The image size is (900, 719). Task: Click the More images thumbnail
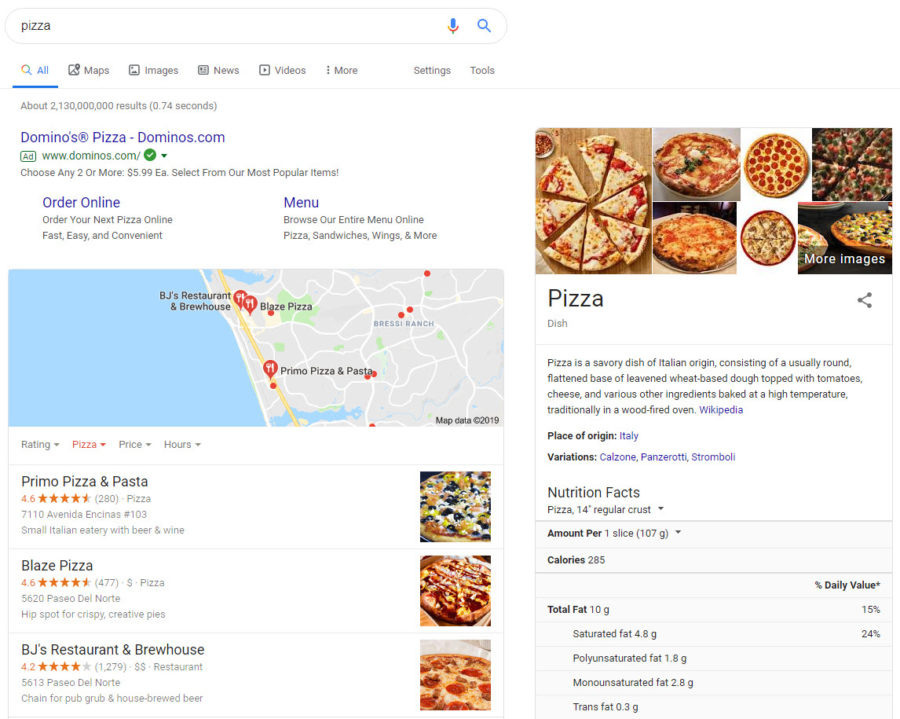pos(845,238)
